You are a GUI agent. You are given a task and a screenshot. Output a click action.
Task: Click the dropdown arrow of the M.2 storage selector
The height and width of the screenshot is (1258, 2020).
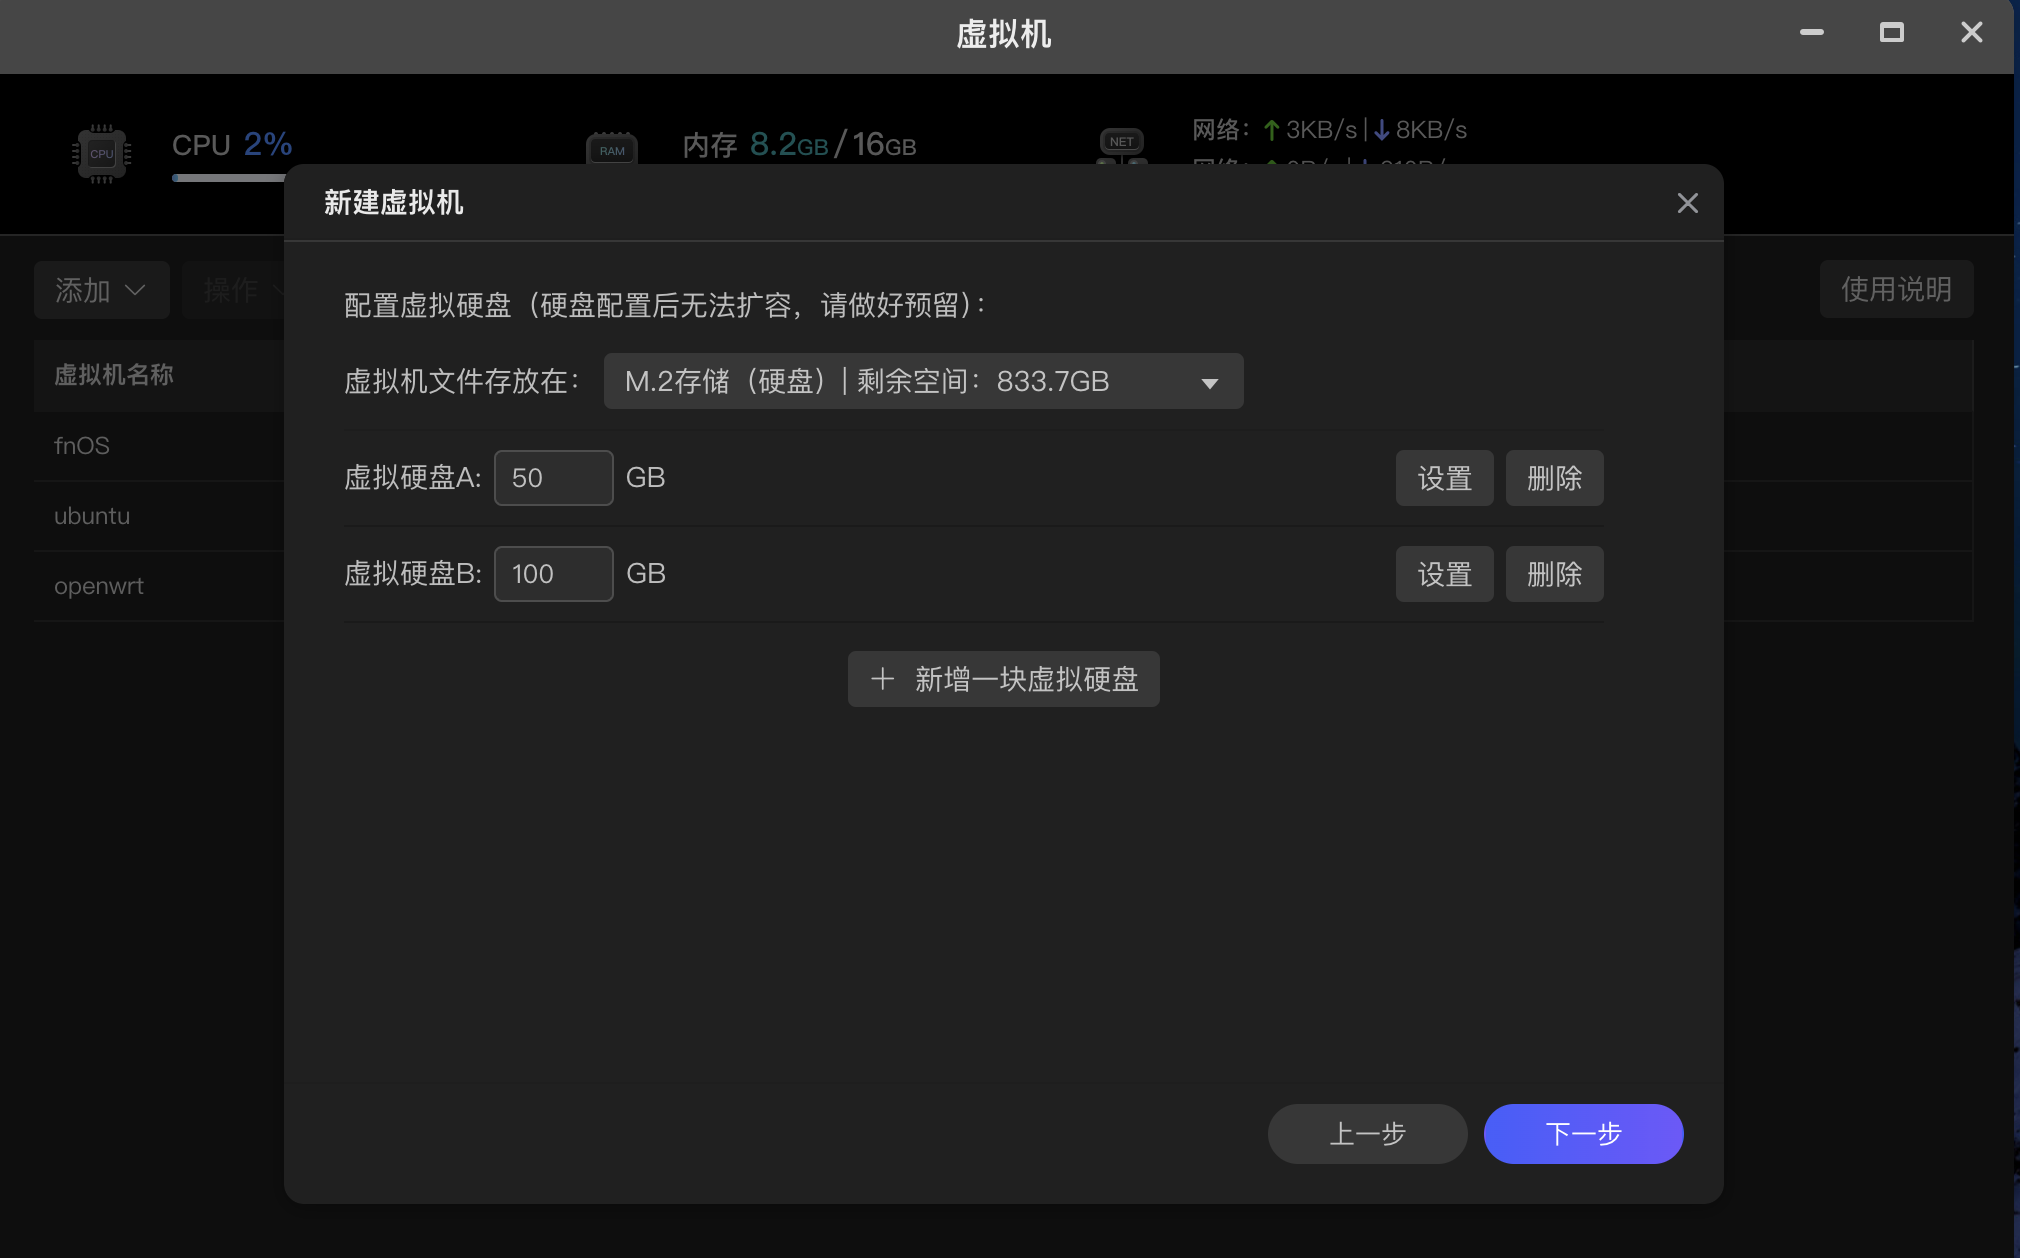(1209, 383)
